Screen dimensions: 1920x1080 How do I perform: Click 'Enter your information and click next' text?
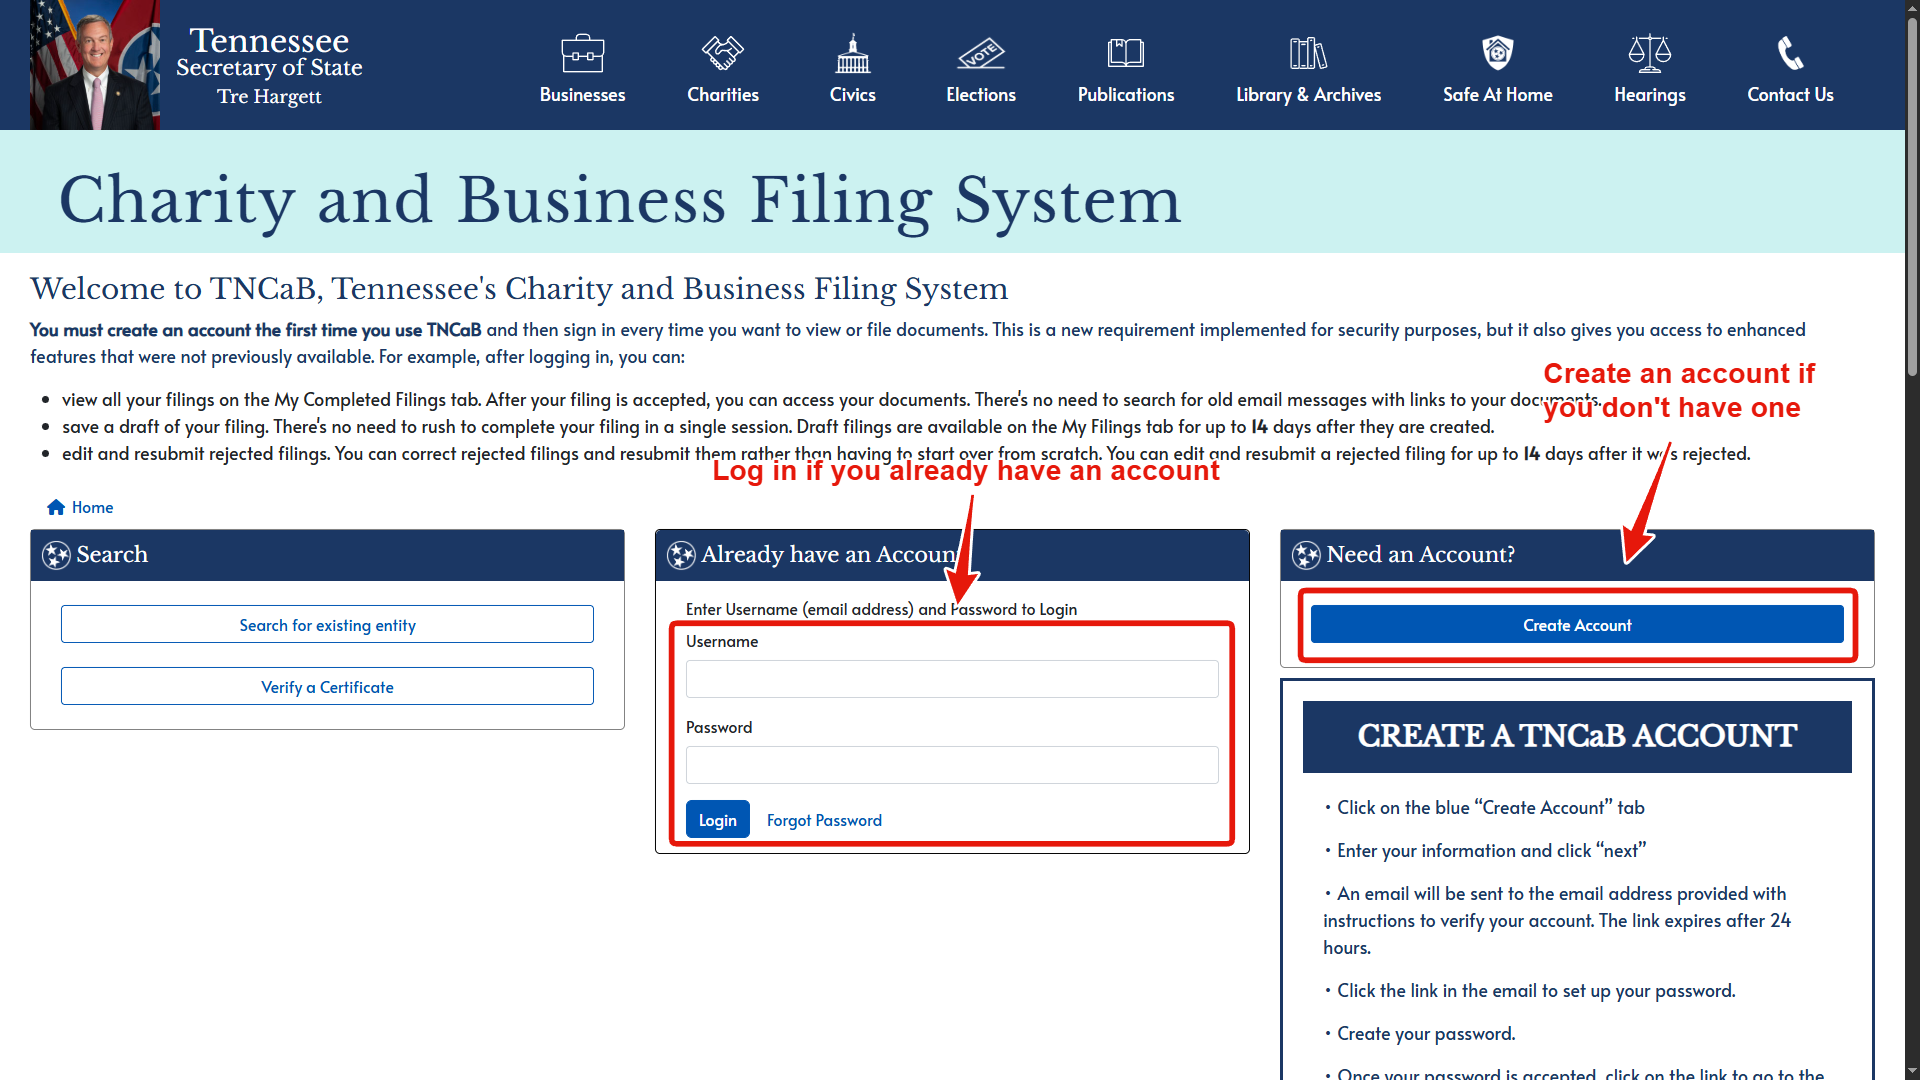(1491, 850)
